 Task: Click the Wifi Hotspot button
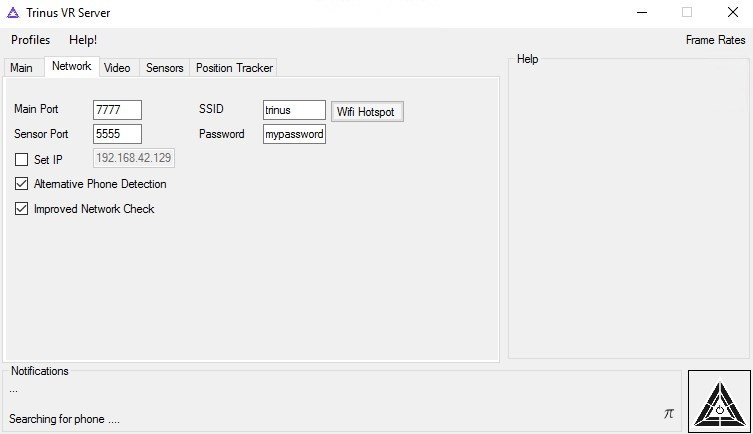(367, 111)
